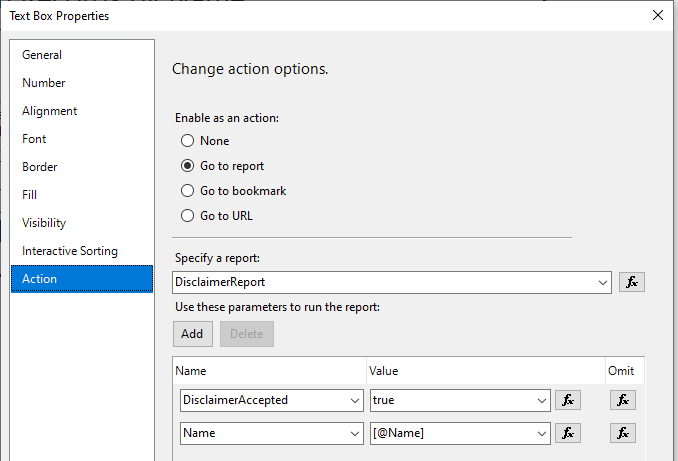678x461 pixels.
Task: Open the Border page
Action: [82, 166]
